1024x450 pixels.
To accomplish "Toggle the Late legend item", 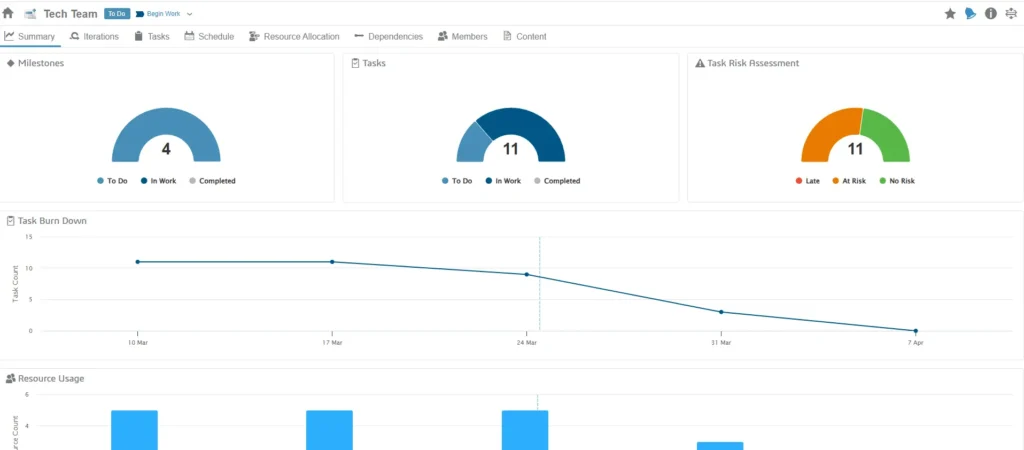I will (x=807, y=181).
